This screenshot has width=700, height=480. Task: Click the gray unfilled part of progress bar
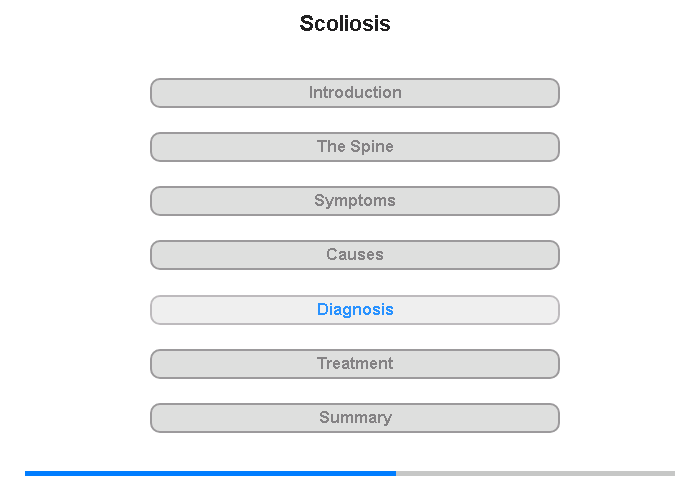pyautogui.click(x=535, y=473)
